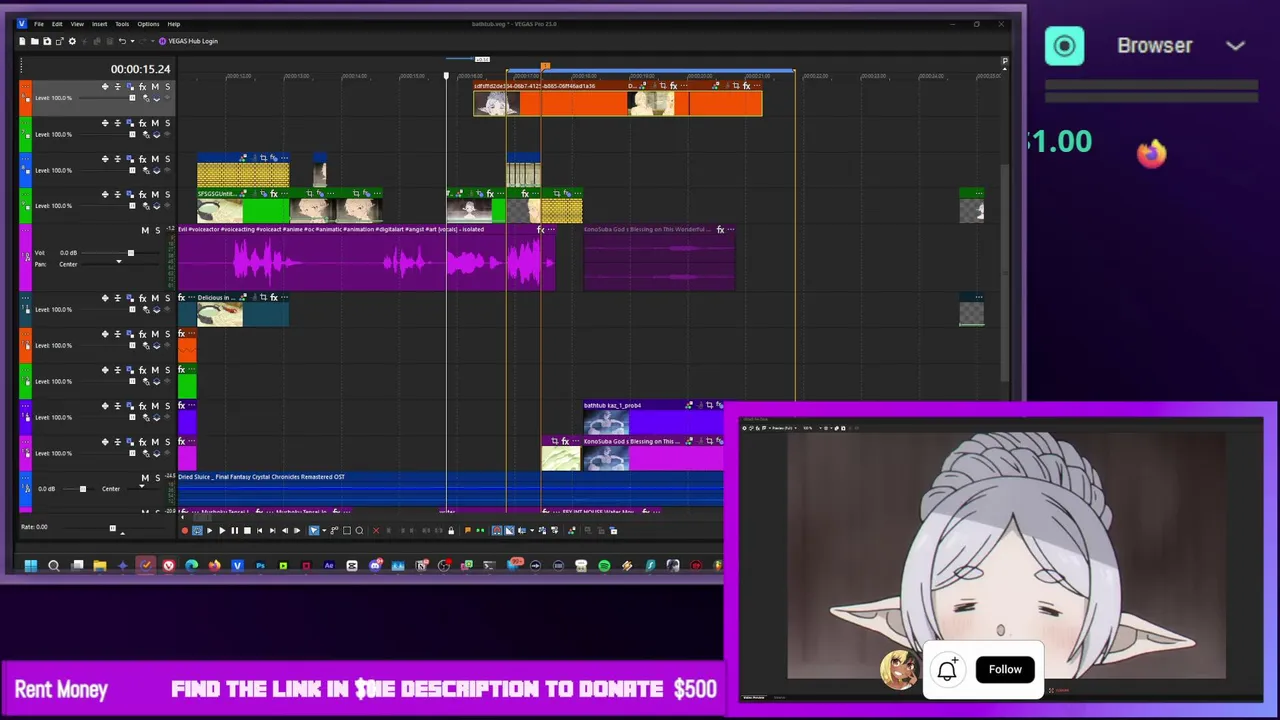Open the Edit menu
Screen dimensions: 1280x720
57,24
